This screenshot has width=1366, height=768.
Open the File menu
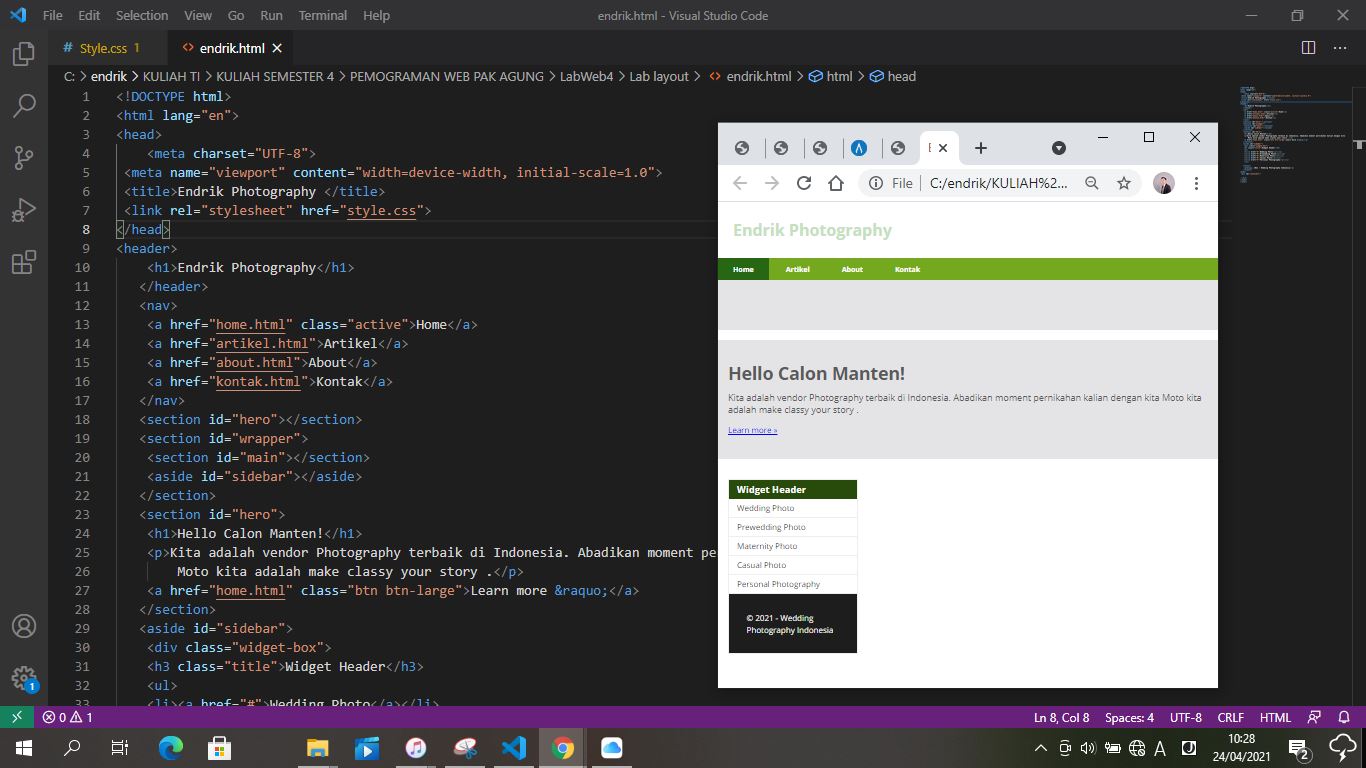click(x=52, y=15)
